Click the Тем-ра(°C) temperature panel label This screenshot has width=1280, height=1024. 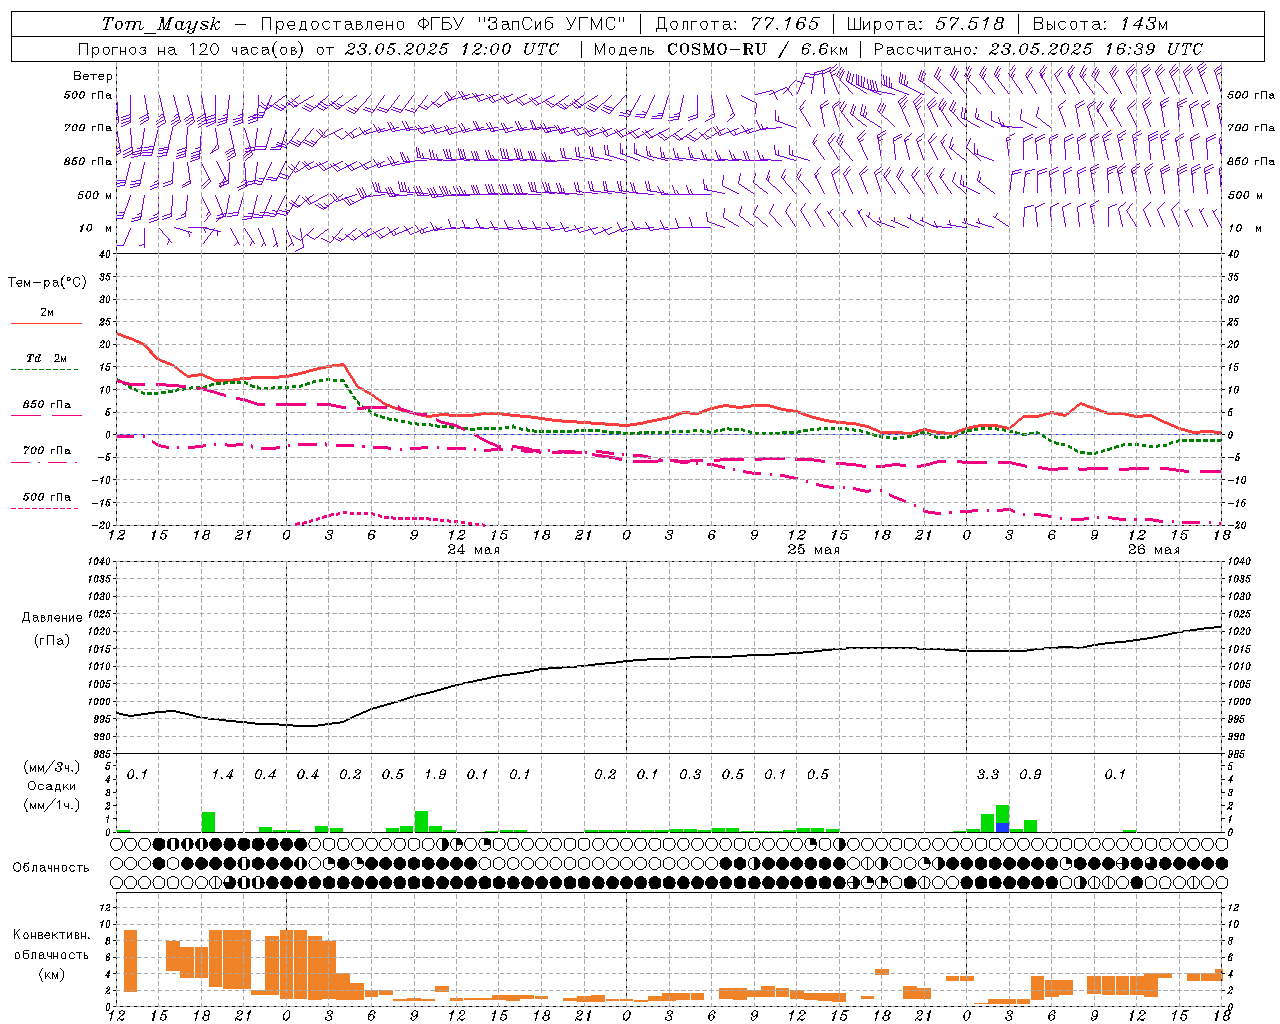point(47,283)
